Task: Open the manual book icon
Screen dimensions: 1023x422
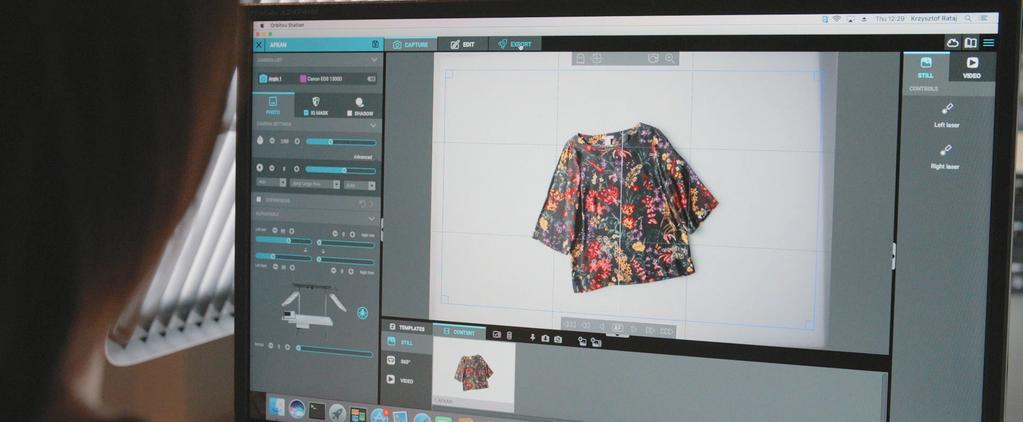Action: 971,43
